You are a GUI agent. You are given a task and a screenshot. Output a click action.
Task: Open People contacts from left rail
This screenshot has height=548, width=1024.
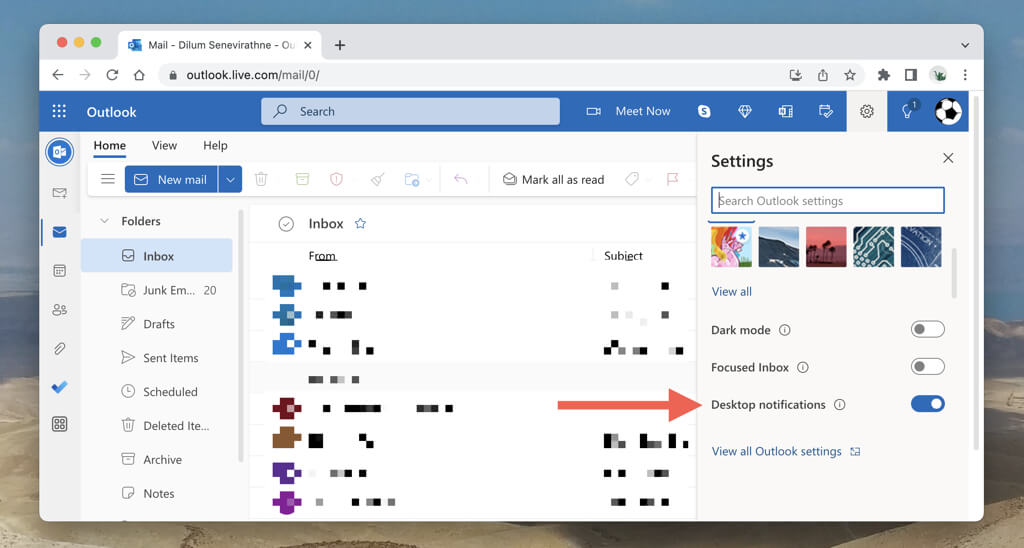(59, 310)
